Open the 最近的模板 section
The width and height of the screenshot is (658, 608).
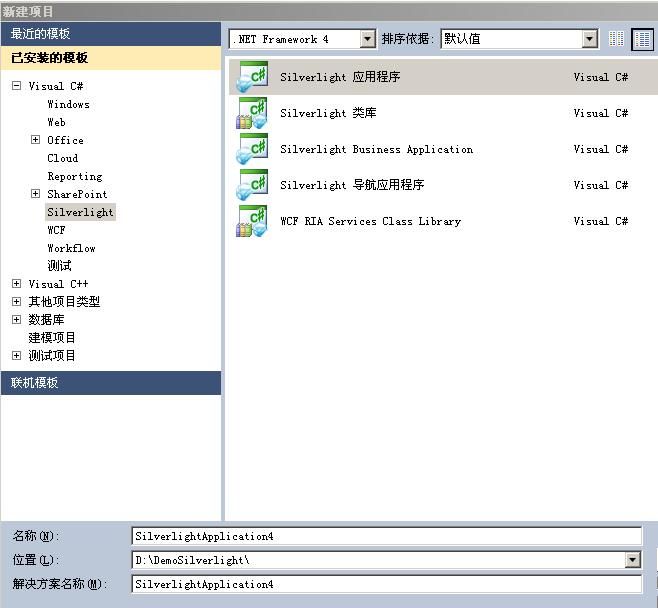(111, 34)
